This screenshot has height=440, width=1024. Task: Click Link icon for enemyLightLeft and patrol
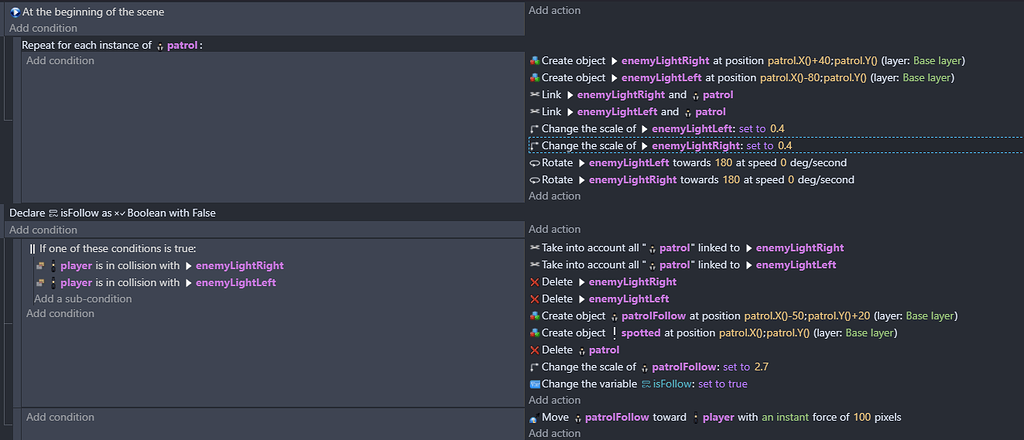pos(534,112)
